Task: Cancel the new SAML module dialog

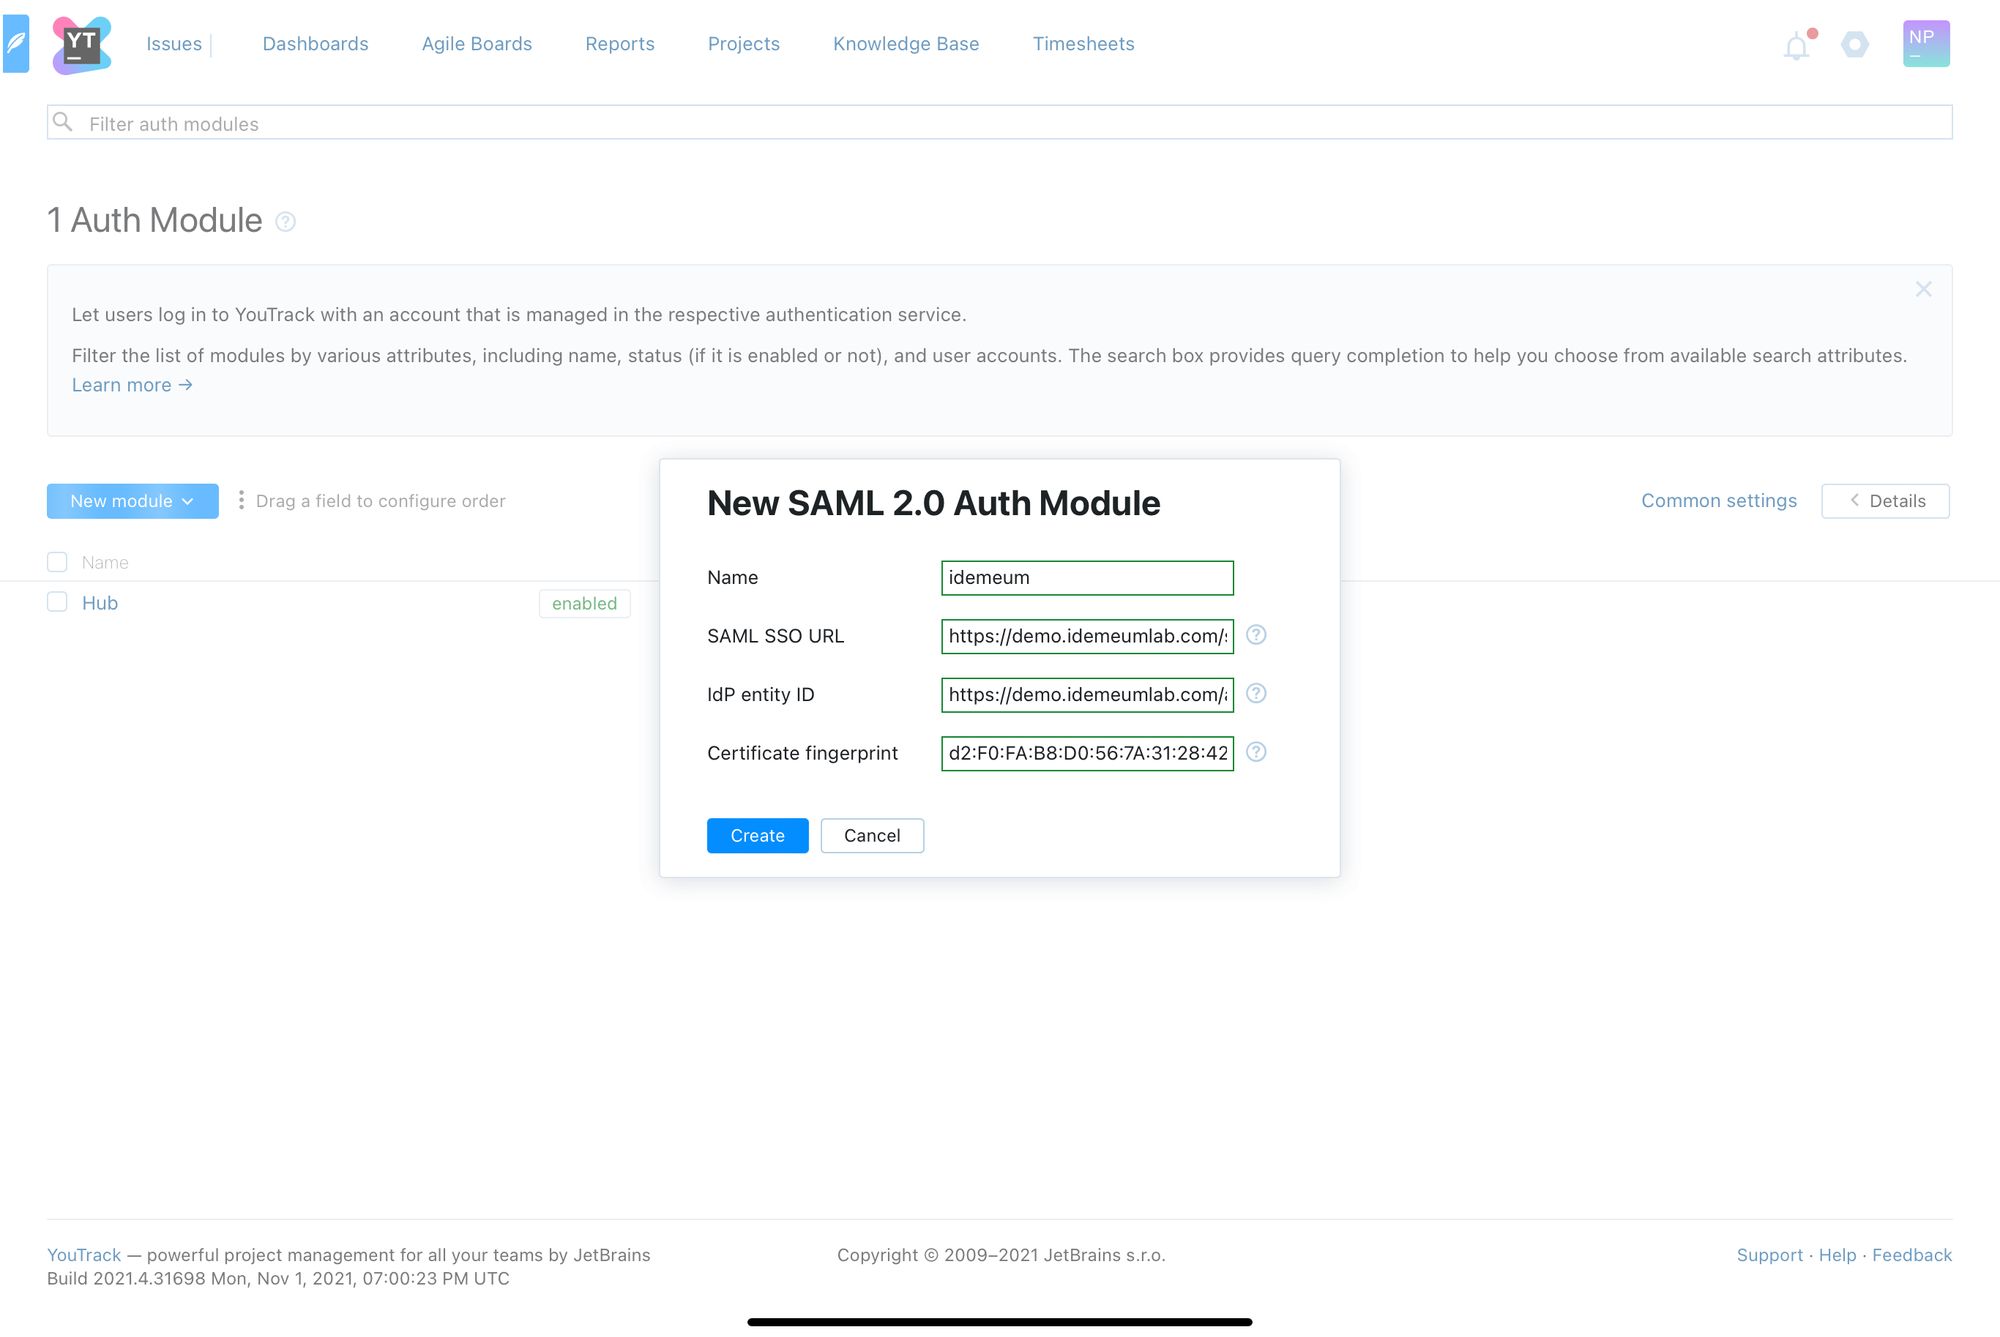Action: (x=872, y=836)
